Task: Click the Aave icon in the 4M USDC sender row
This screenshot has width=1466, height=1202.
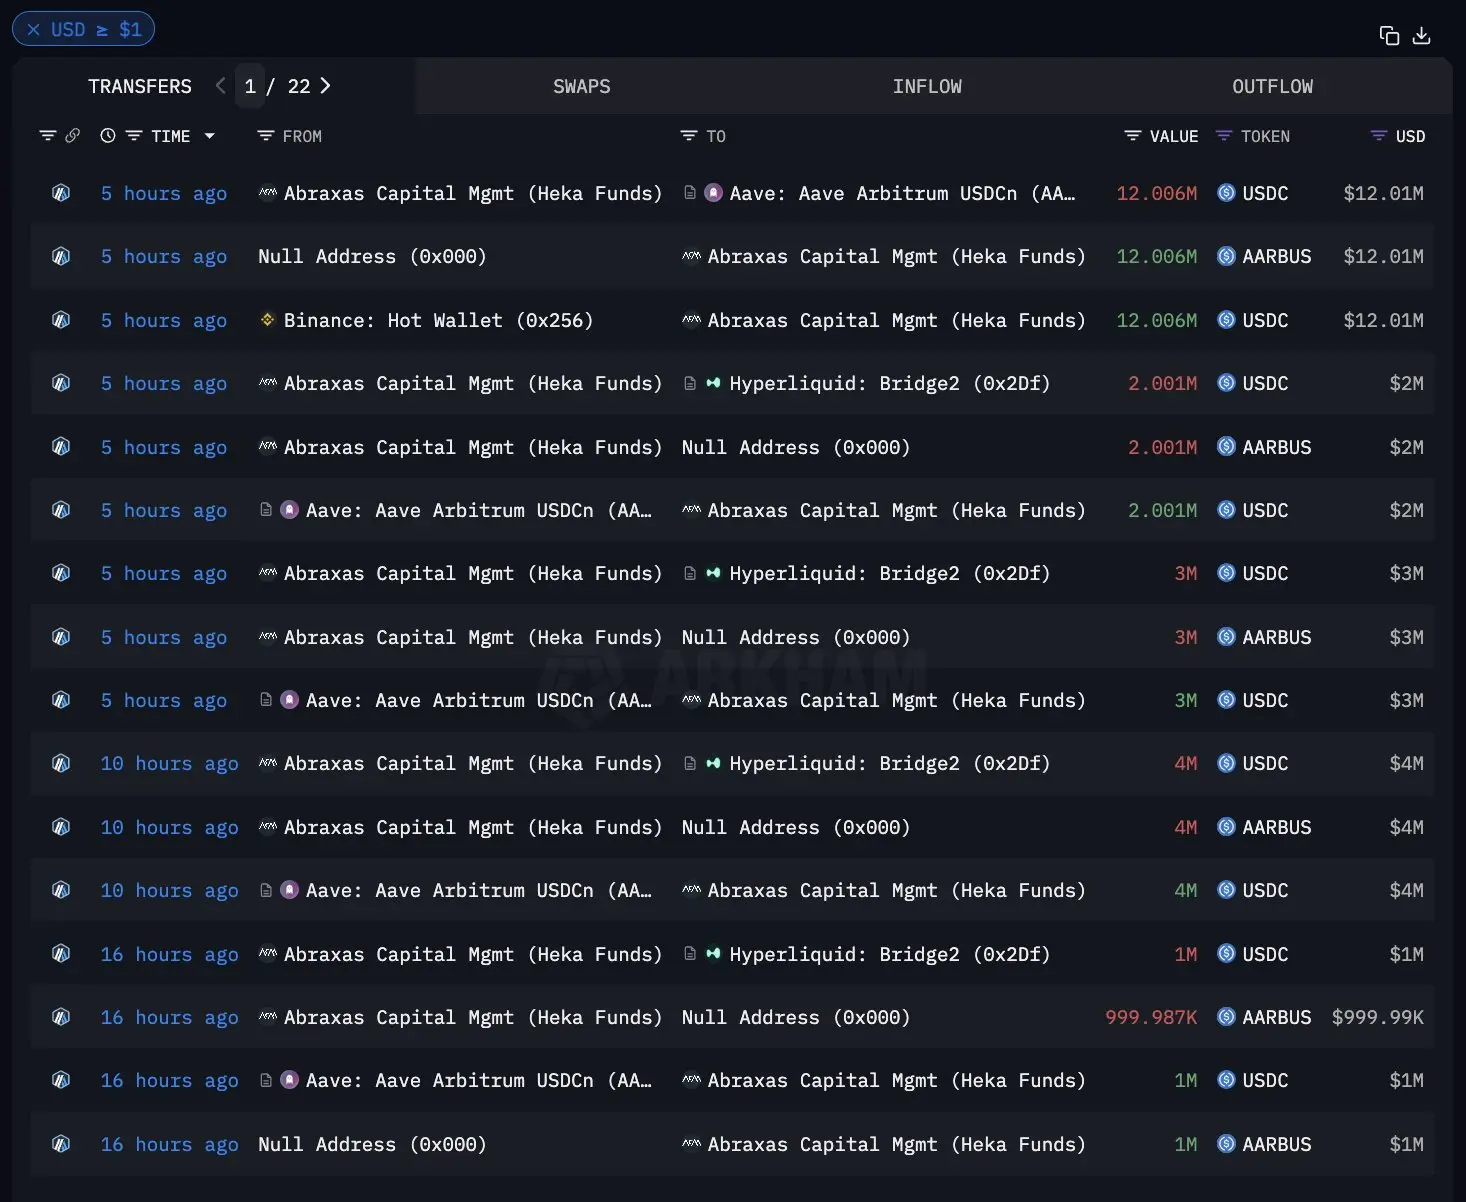Action: [289, 890]
